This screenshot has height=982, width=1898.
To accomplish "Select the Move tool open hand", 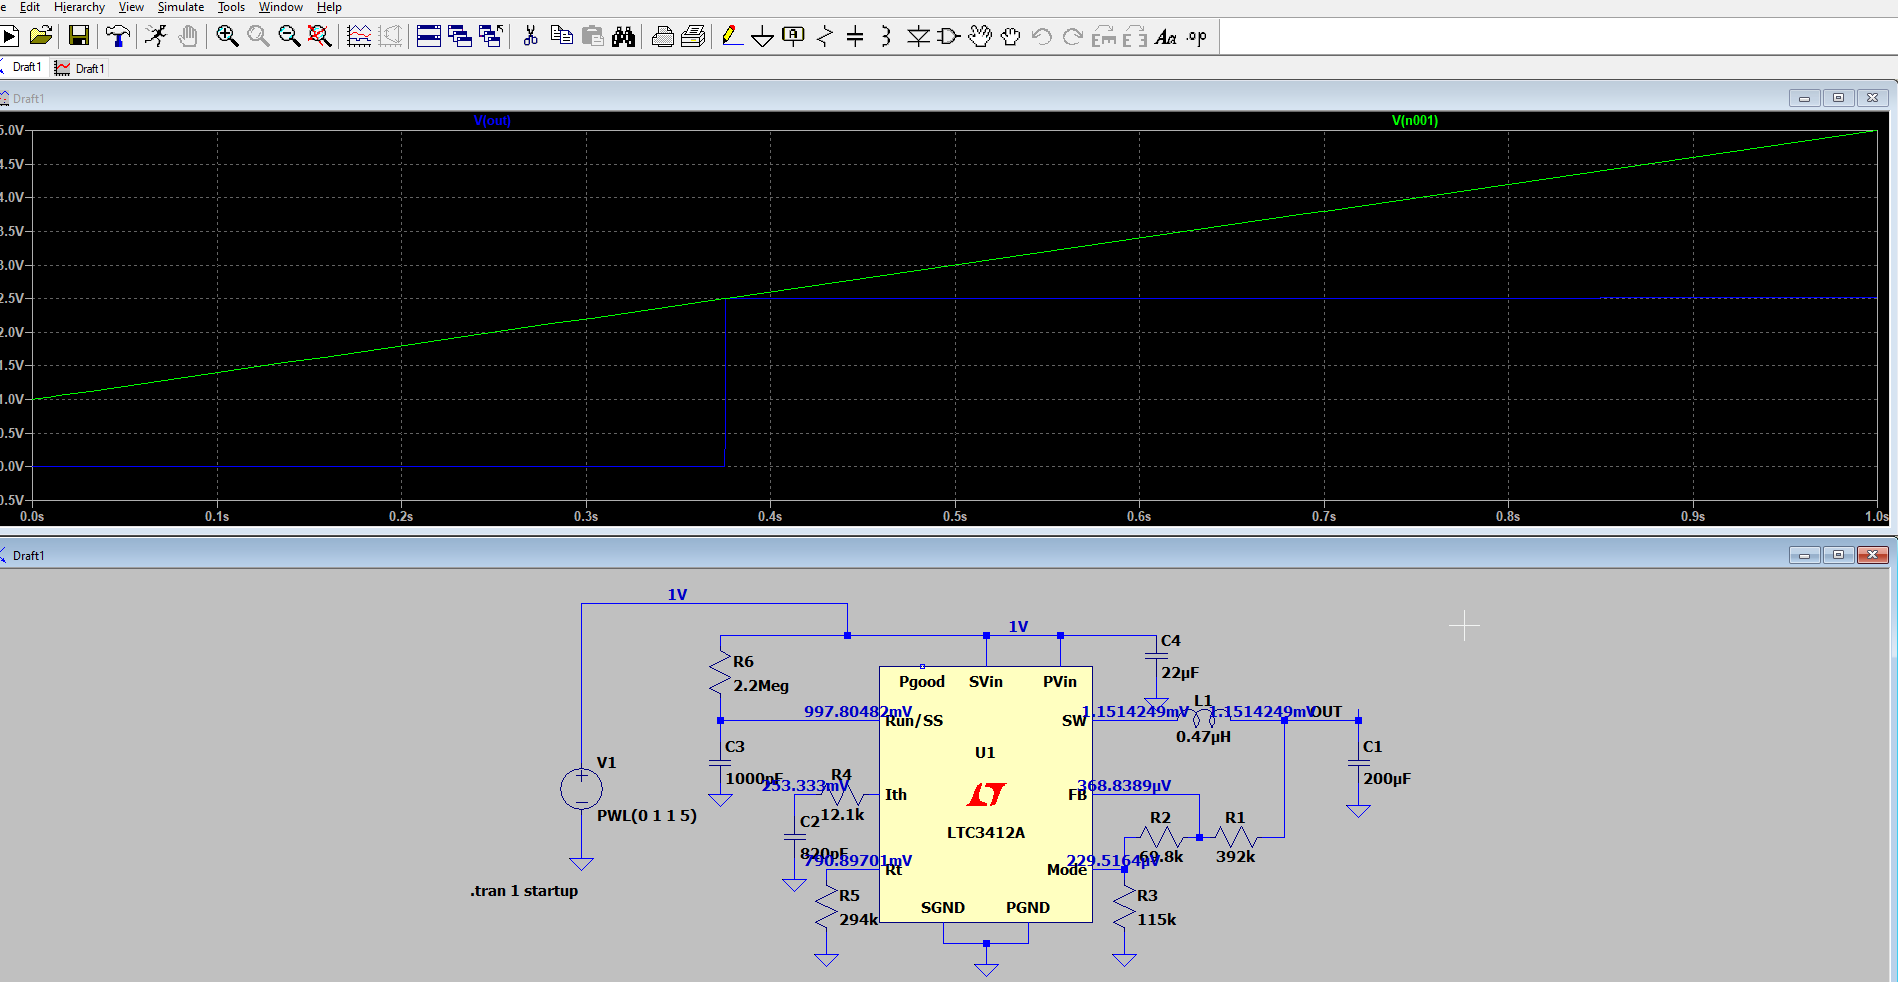I will click(980, 37).
